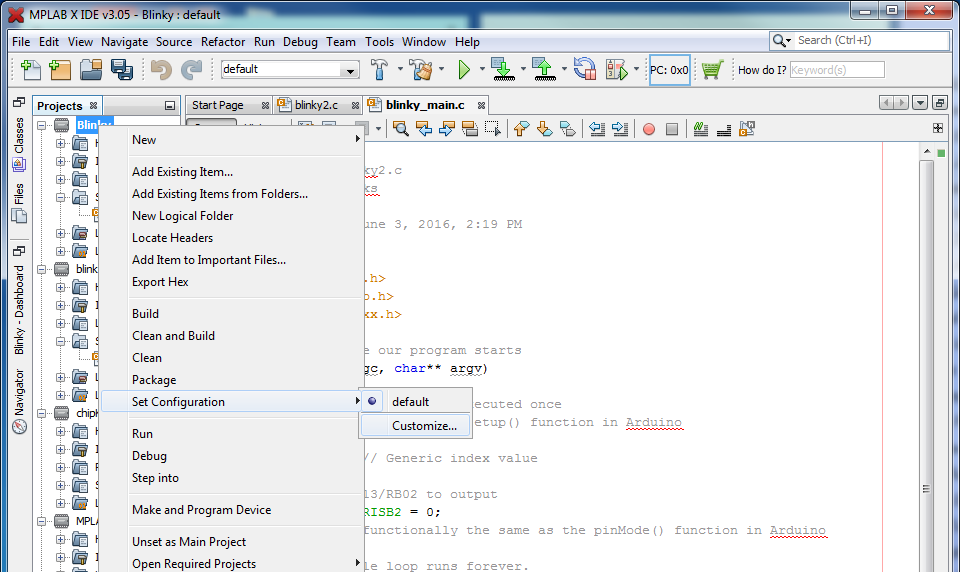Open the editor documents list dropdown
The image size is (960, 572).
[920, 103]
